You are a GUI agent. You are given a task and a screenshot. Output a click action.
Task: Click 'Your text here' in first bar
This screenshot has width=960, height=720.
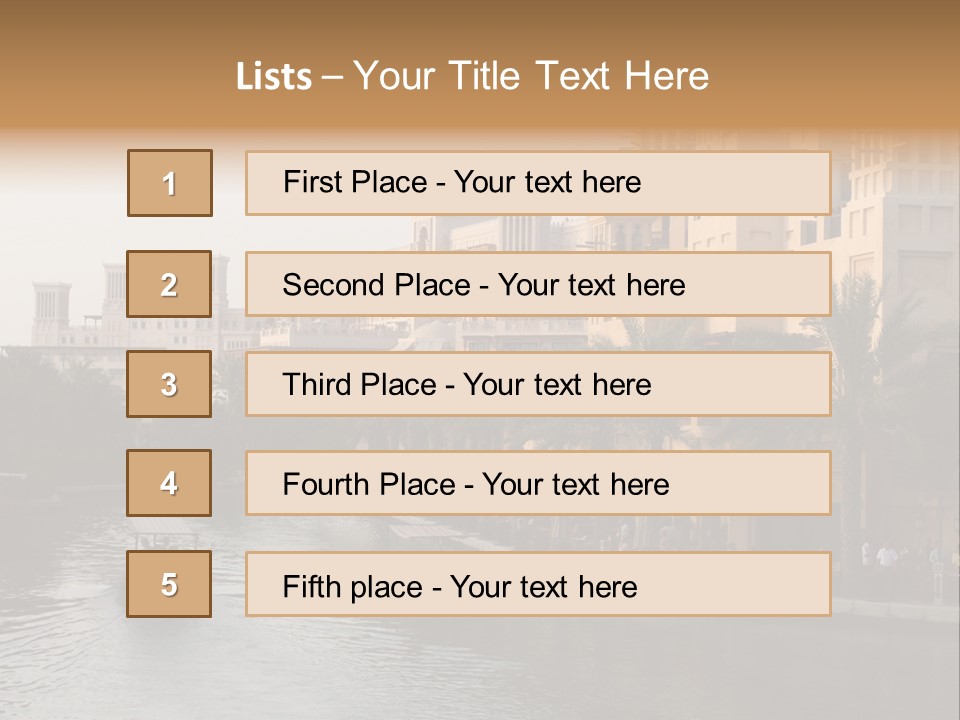click(547, 182)
